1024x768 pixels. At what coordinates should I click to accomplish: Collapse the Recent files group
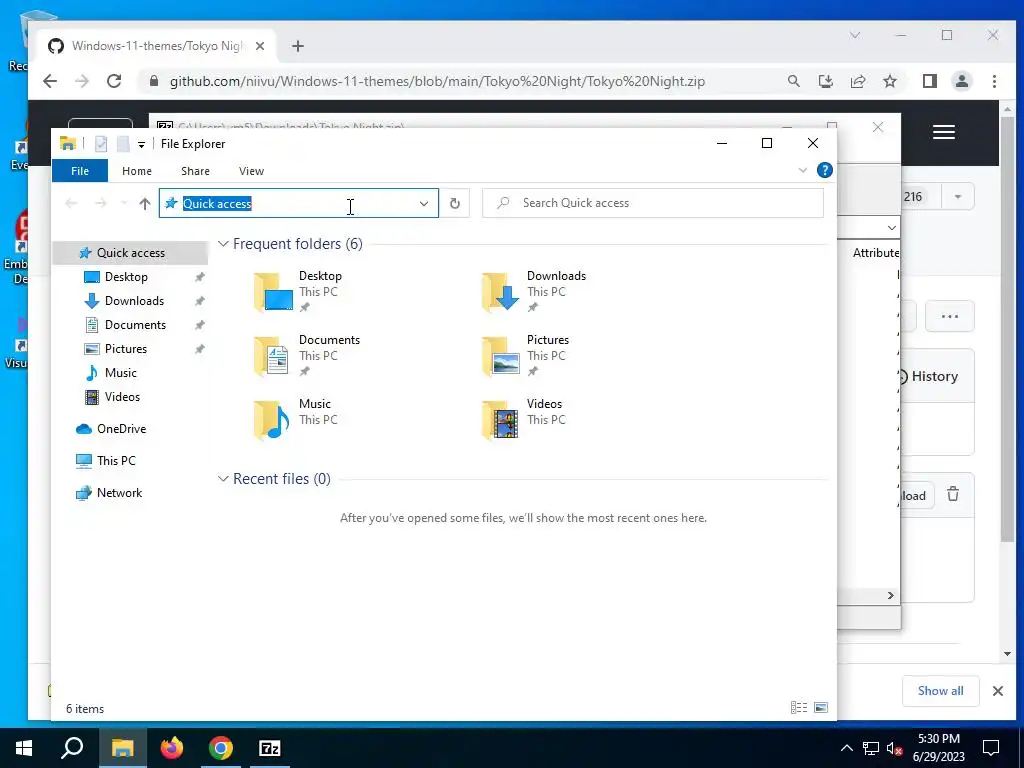pyautogui.click(x=223, y=479)
